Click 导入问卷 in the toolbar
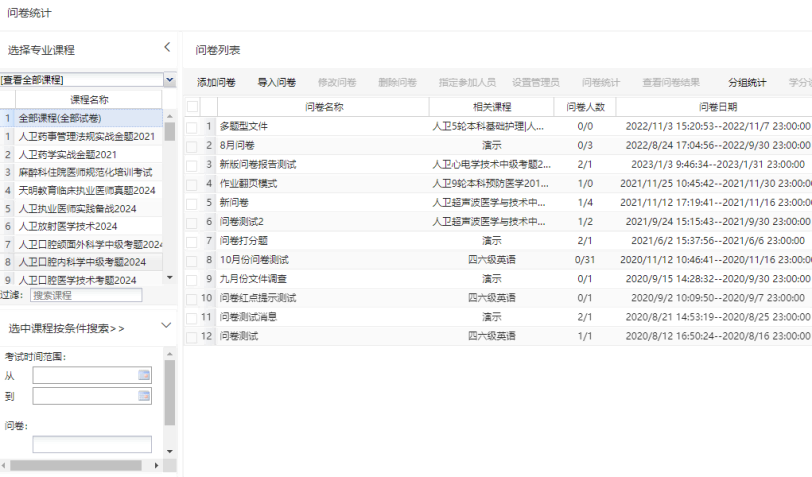Screen dimensions: 812x477 (276, 82)
